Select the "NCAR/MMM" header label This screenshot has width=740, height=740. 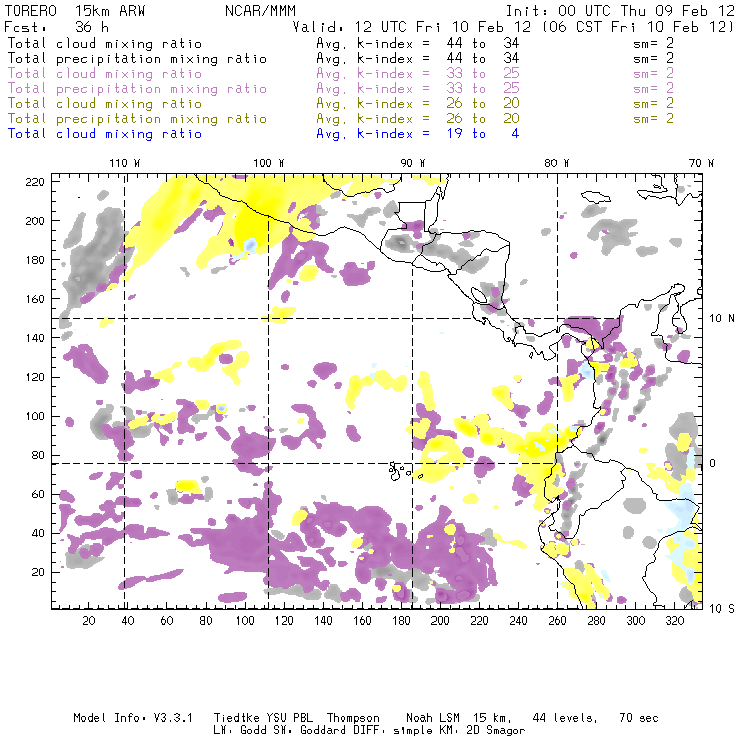[260, 11]
